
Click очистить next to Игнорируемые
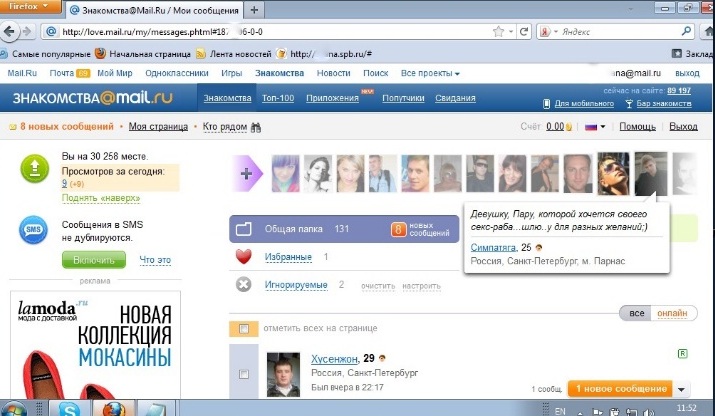point(378,286)
